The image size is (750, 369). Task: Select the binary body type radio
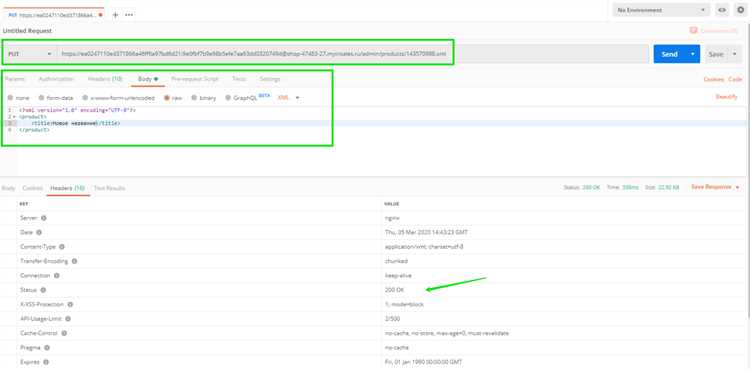click(x=194, y=98)
